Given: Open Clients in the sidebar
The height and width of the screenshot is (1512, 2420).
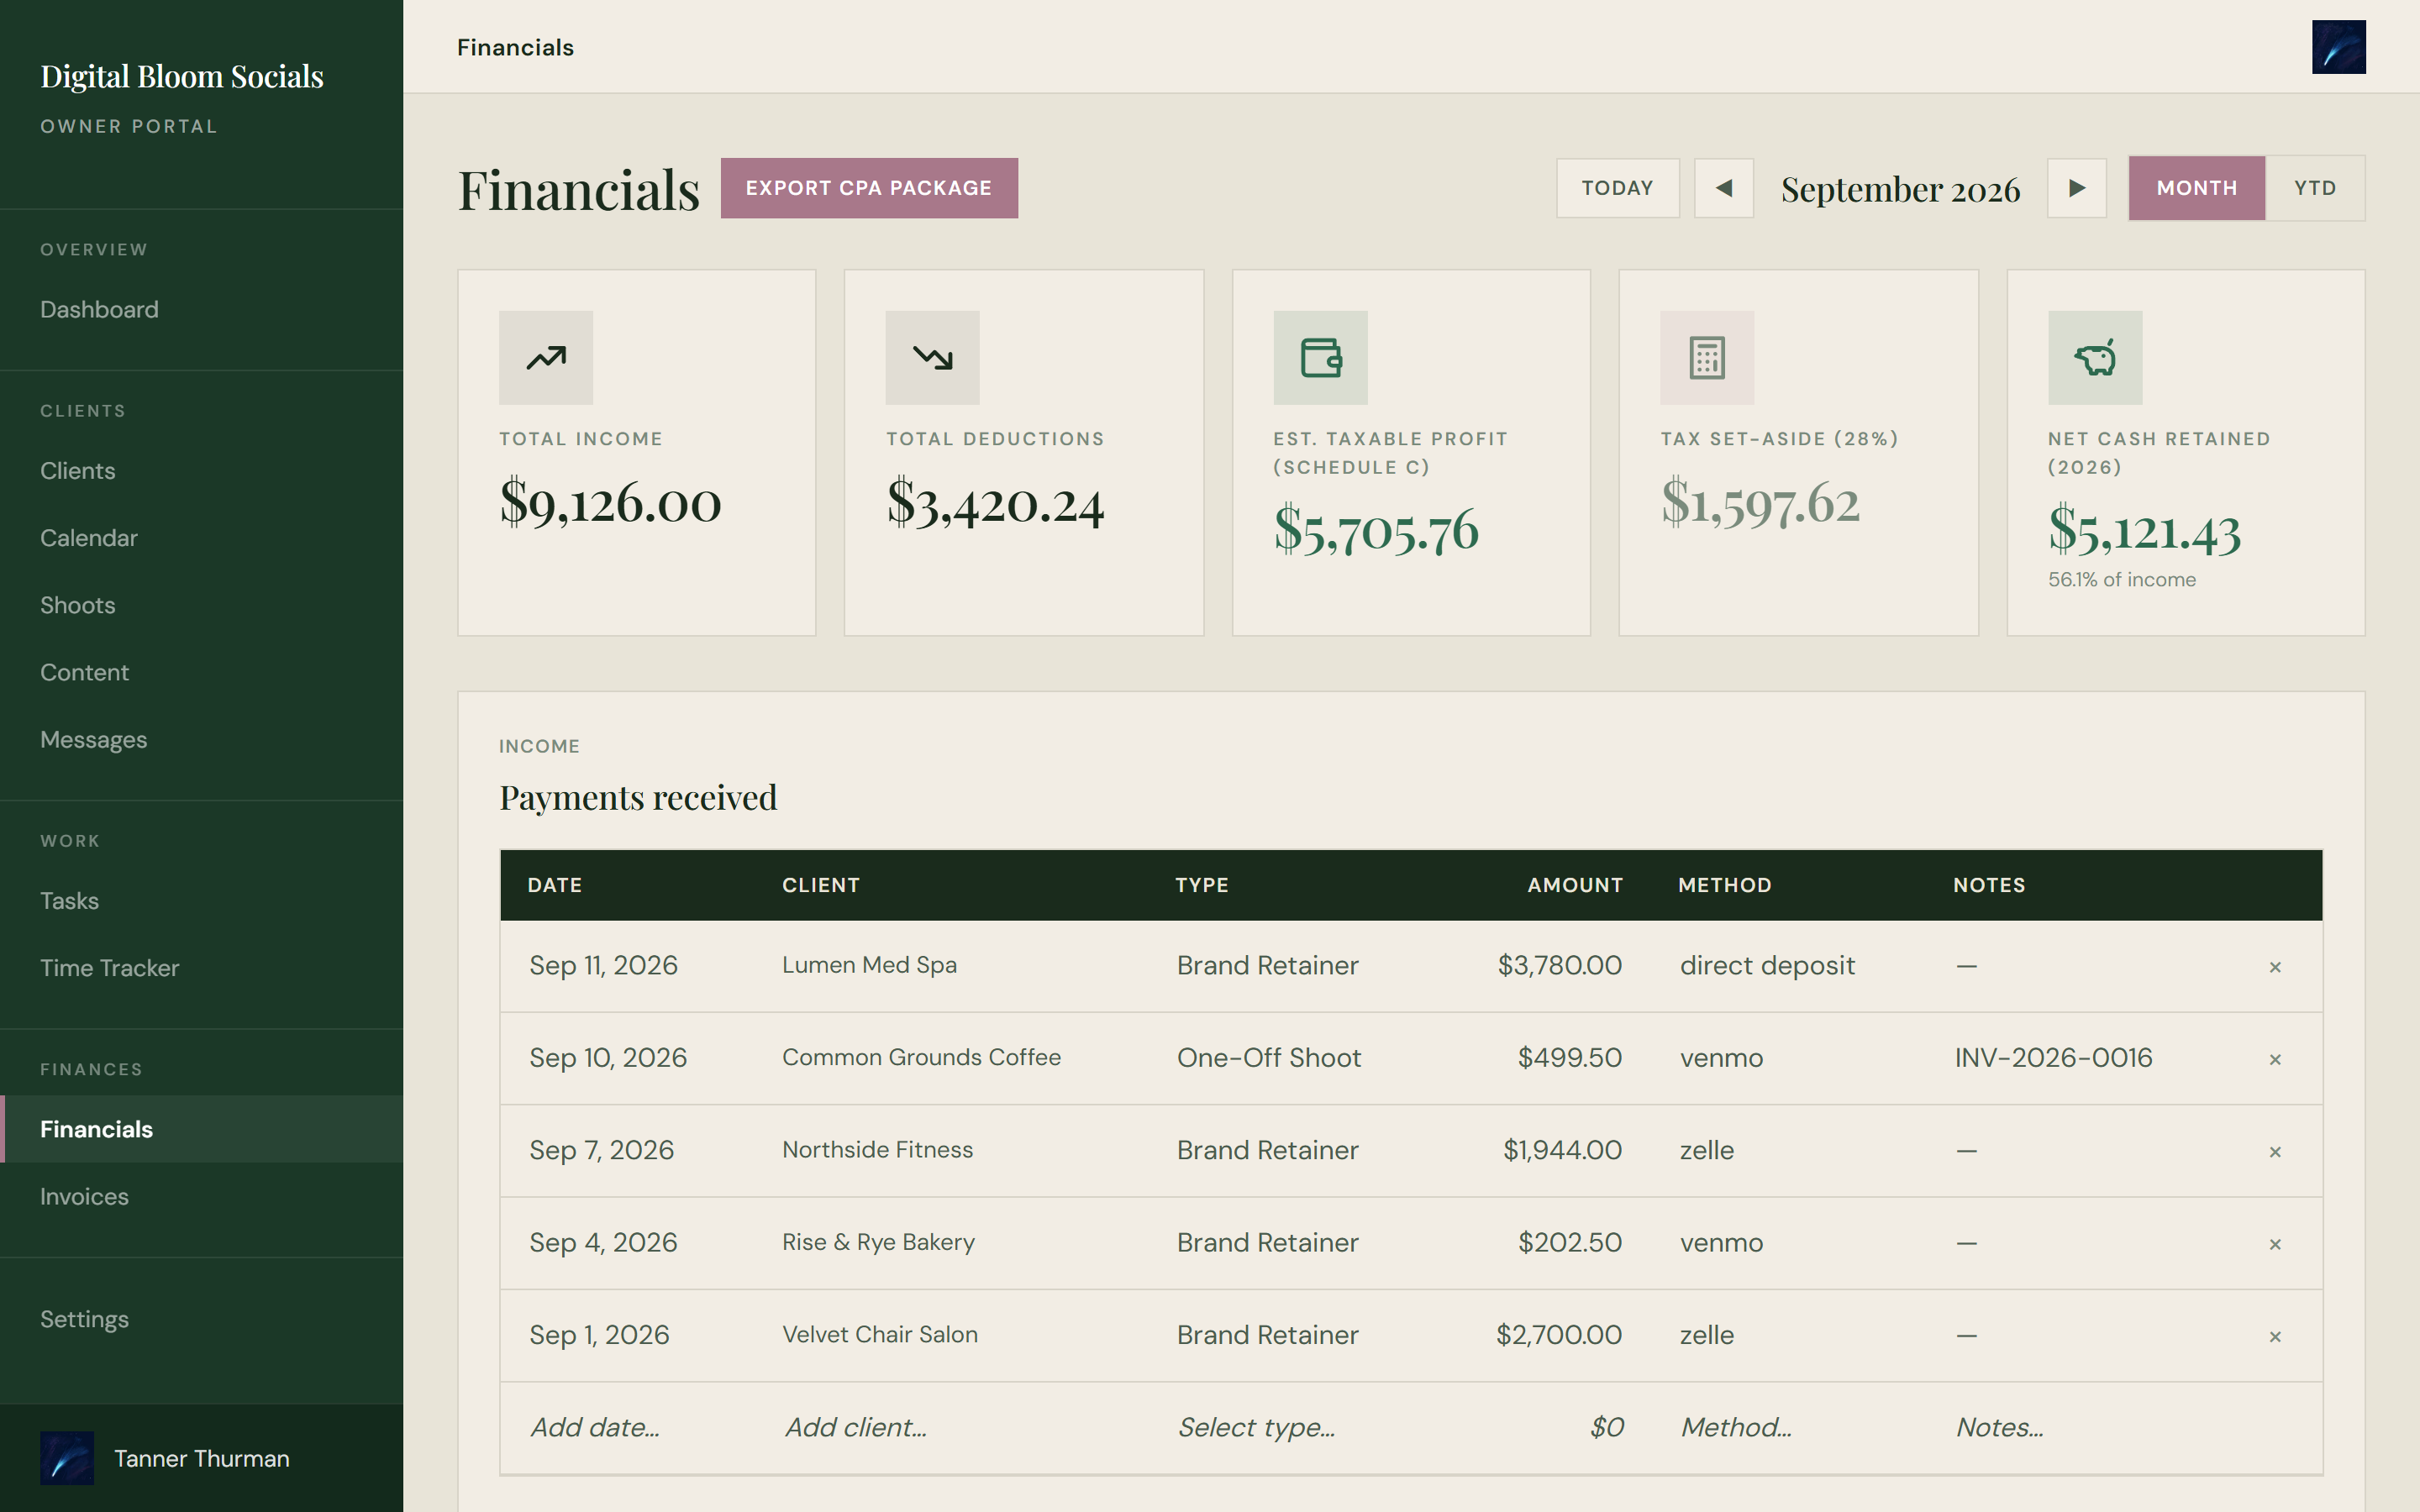Looking at the screenshot, I should coord(202,470).
